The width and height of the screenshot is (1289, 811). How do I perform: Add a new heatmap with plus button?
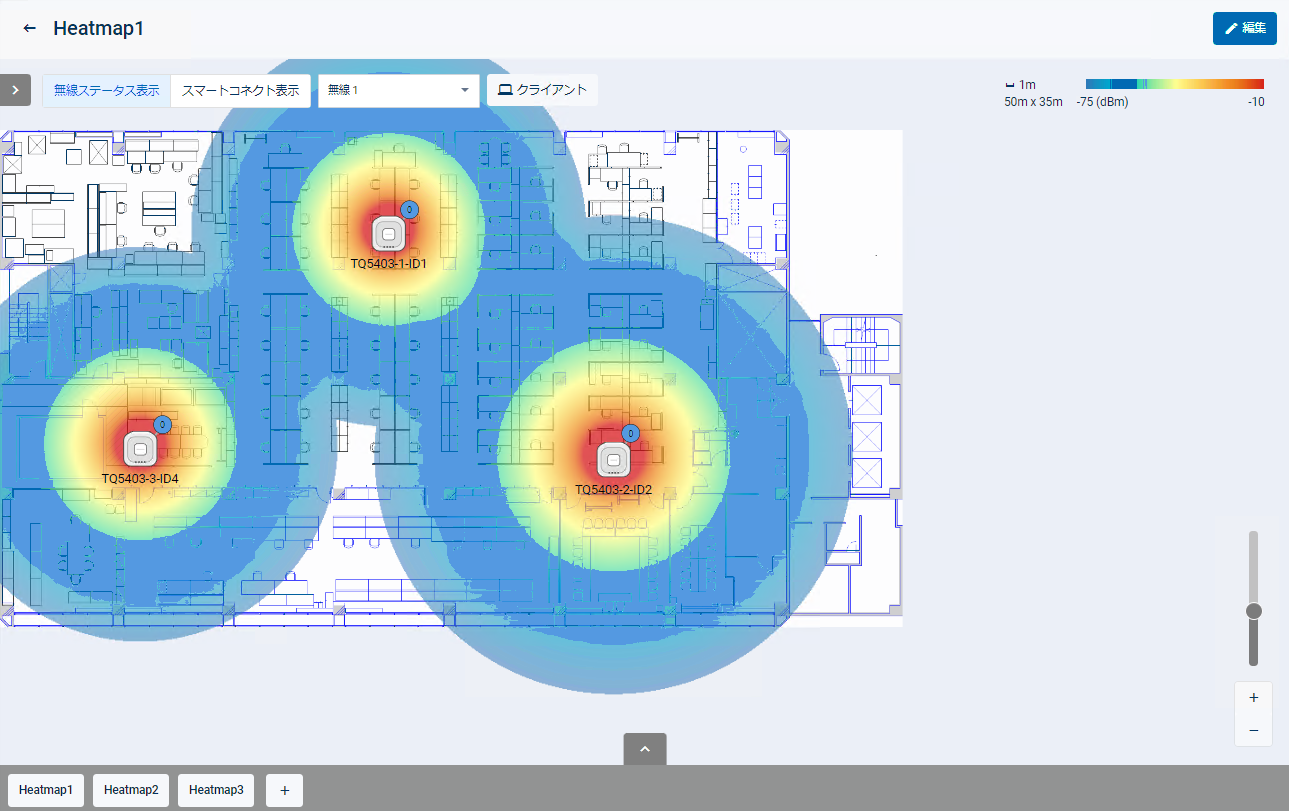pos(284,790)
